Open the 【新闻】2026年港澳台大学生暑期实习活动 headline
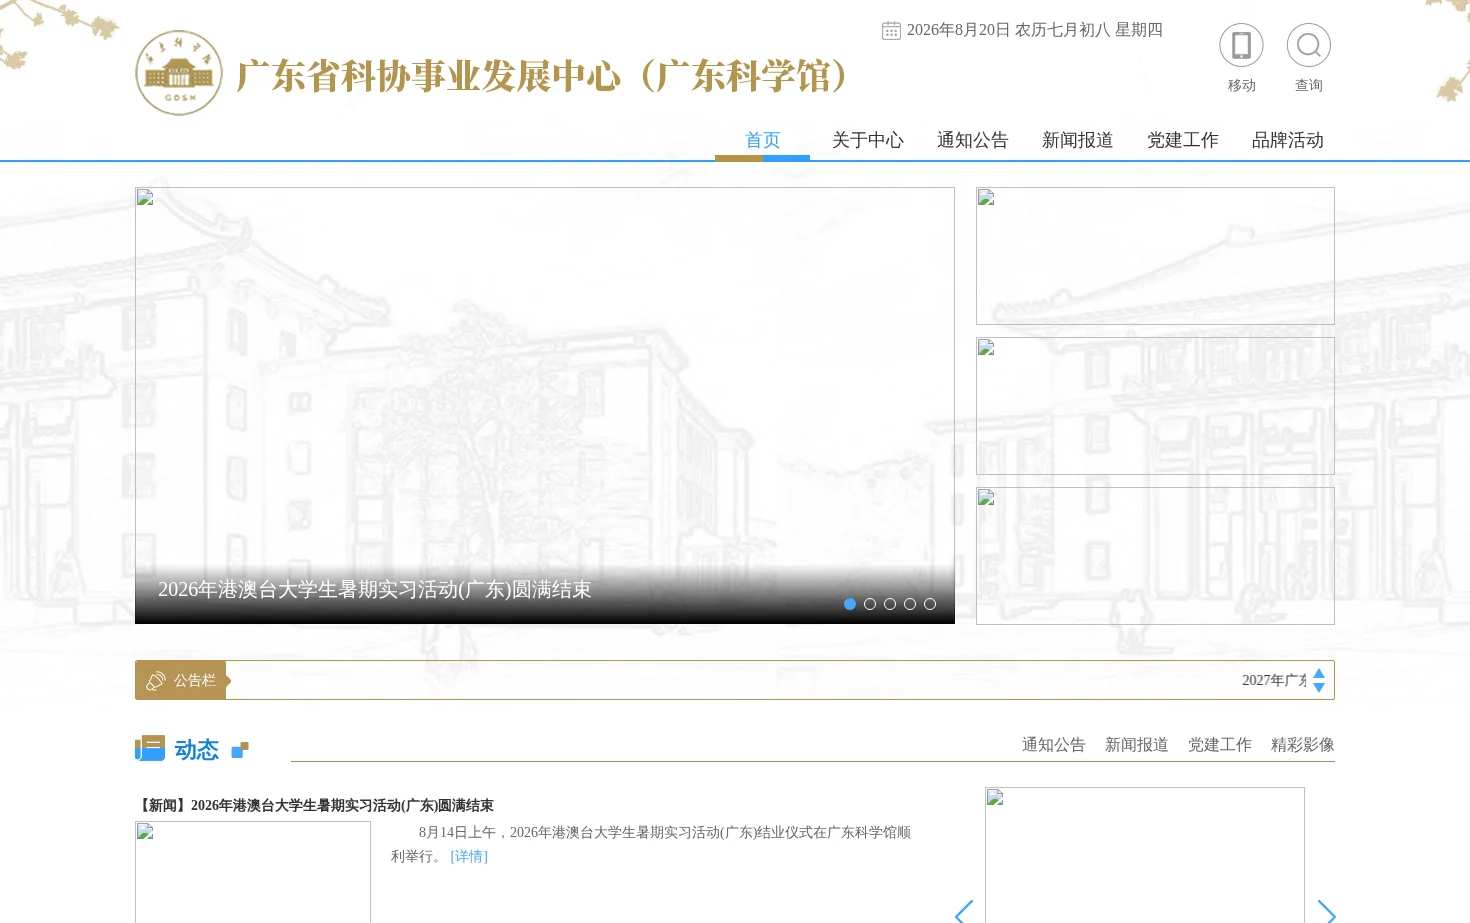 315,806
